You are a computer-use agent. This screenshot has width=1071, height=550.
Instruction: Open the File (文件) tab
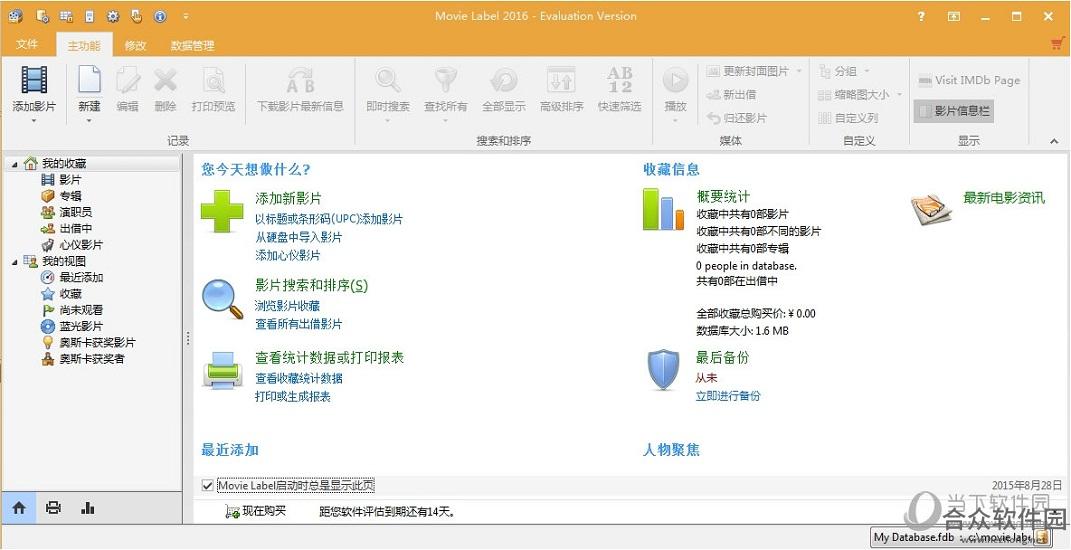tap(27, 44)
